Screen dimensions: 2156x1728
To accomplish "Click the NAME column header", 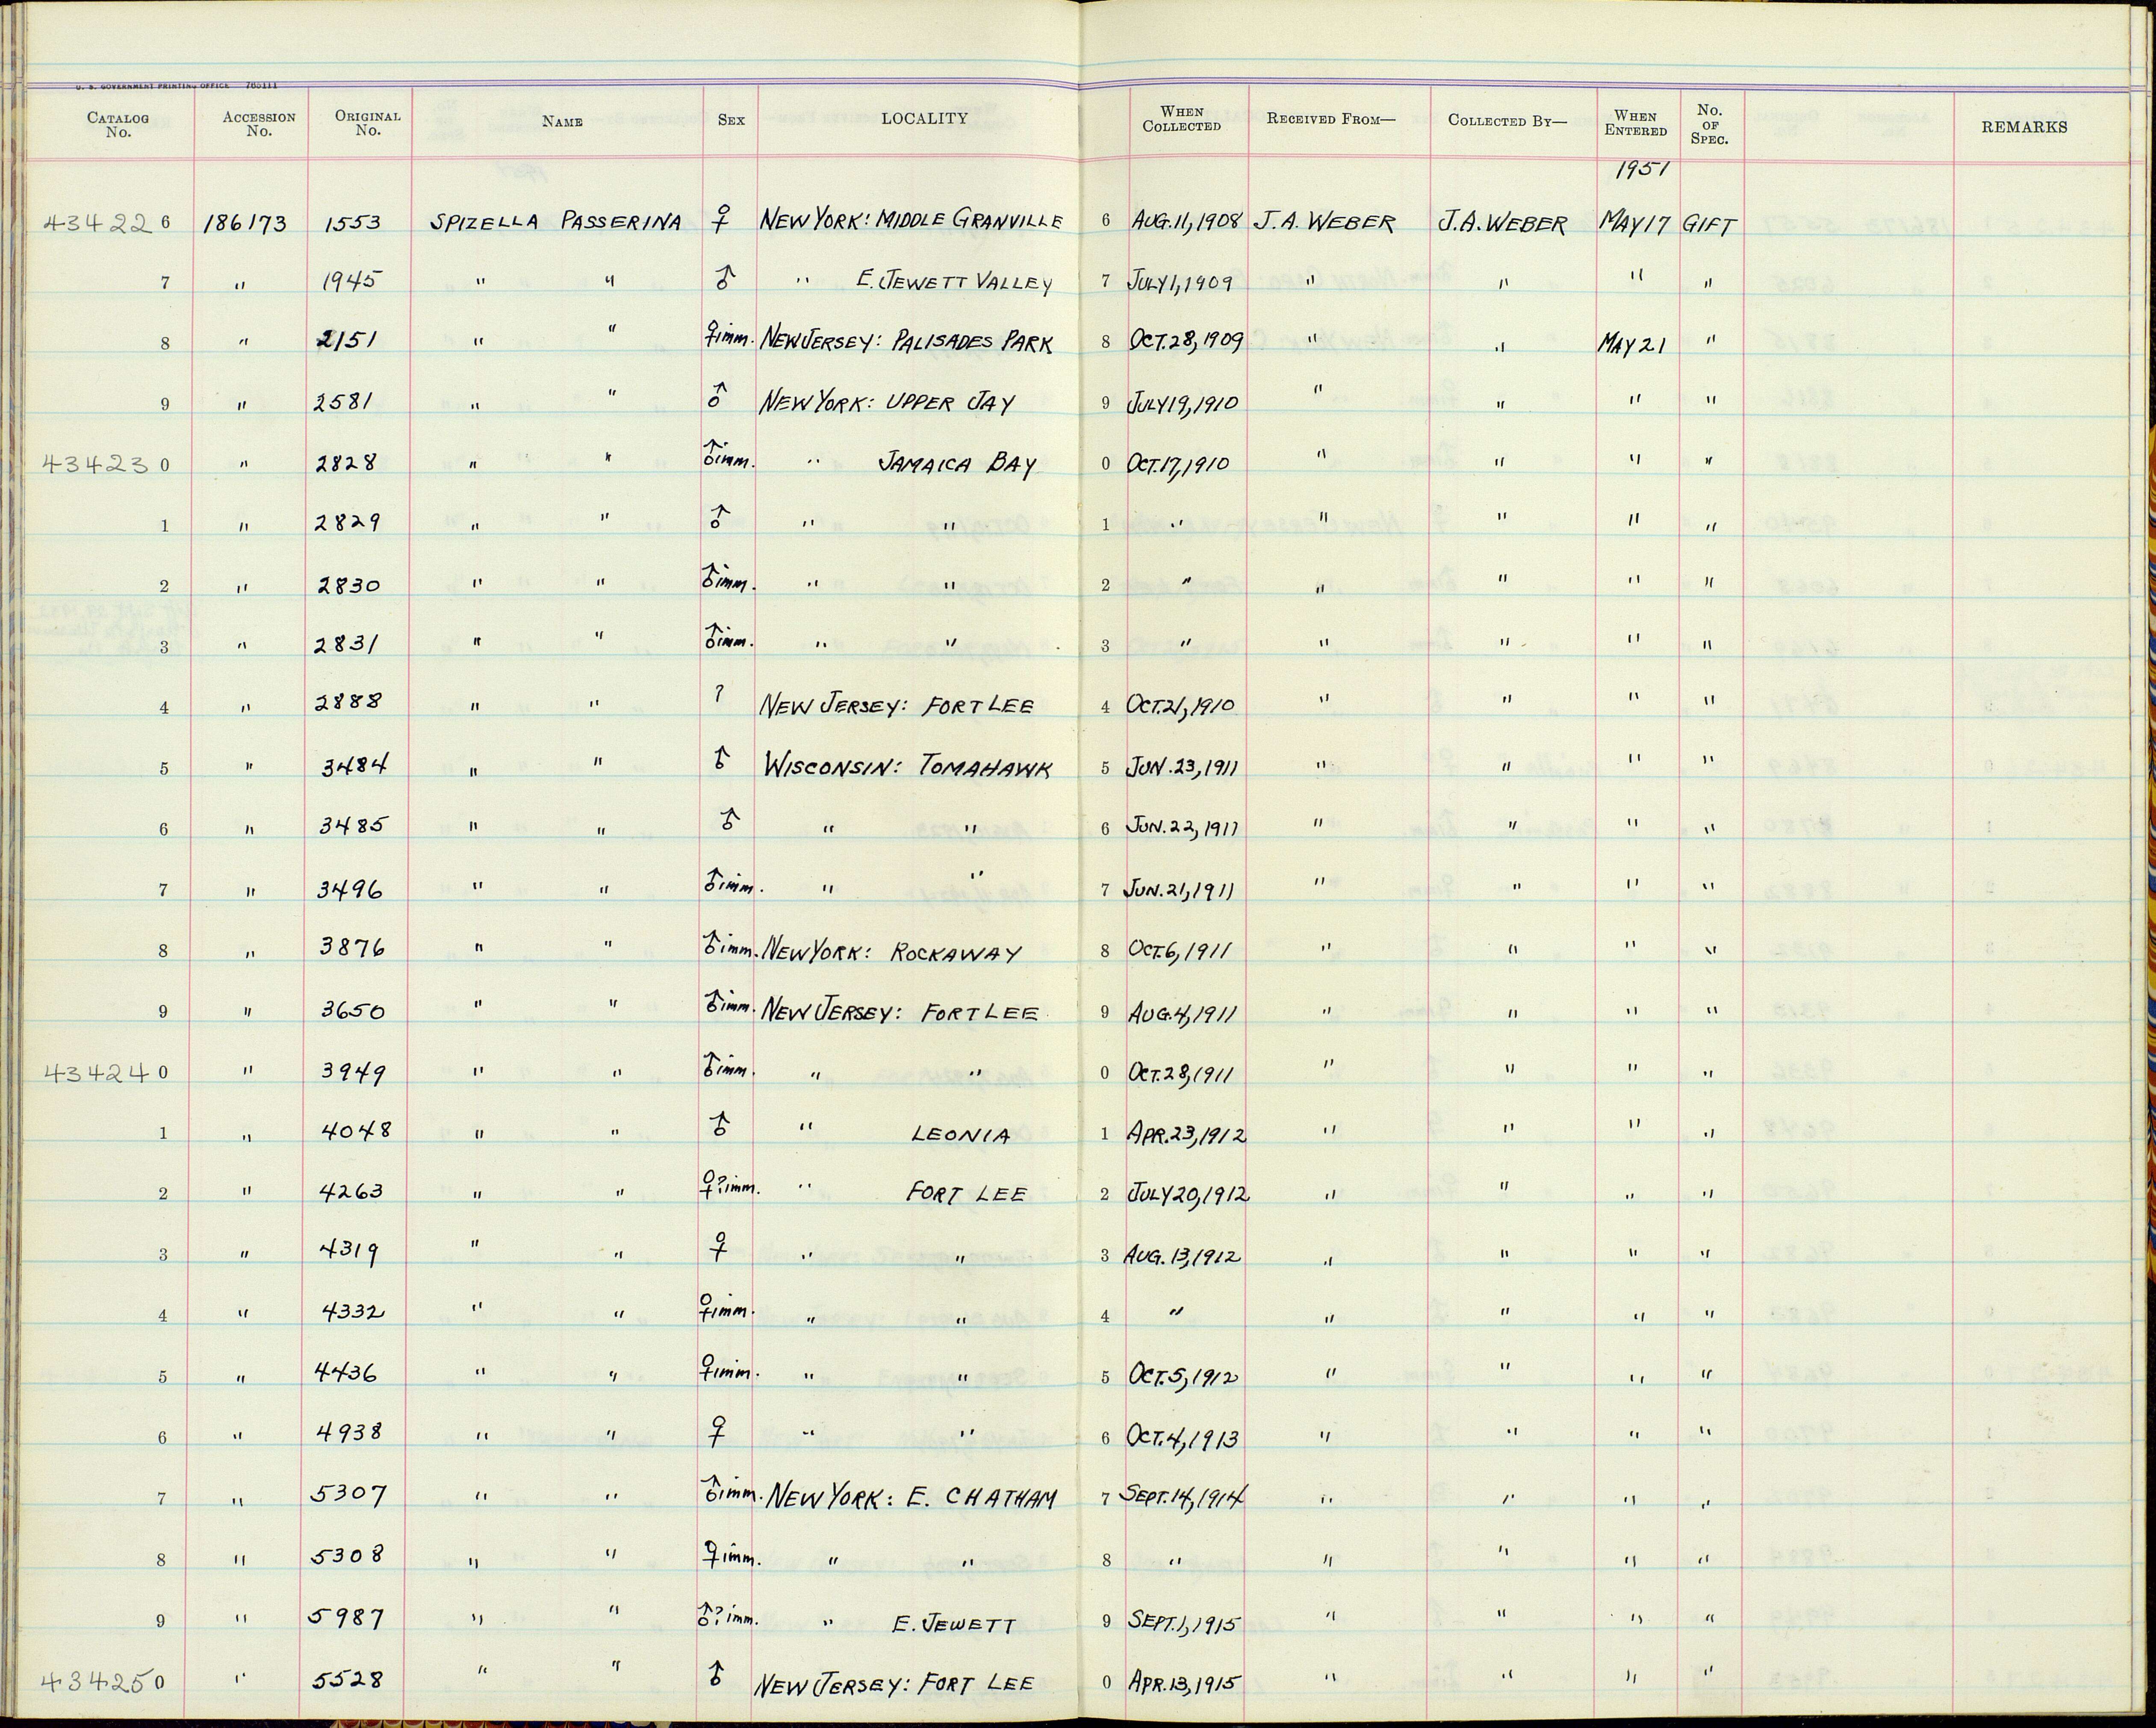I will [x=562, y=122].
